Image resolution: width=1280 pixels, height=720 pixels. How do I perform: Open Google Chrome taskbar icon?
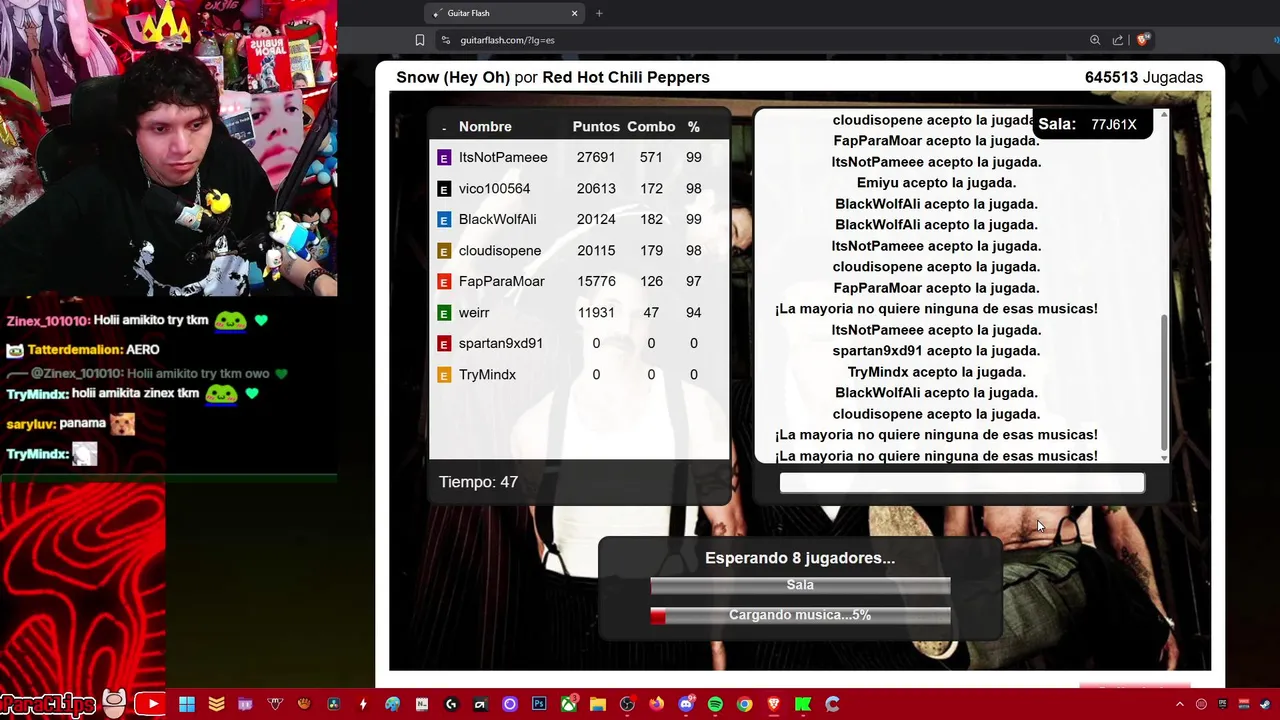coord(744,704)
